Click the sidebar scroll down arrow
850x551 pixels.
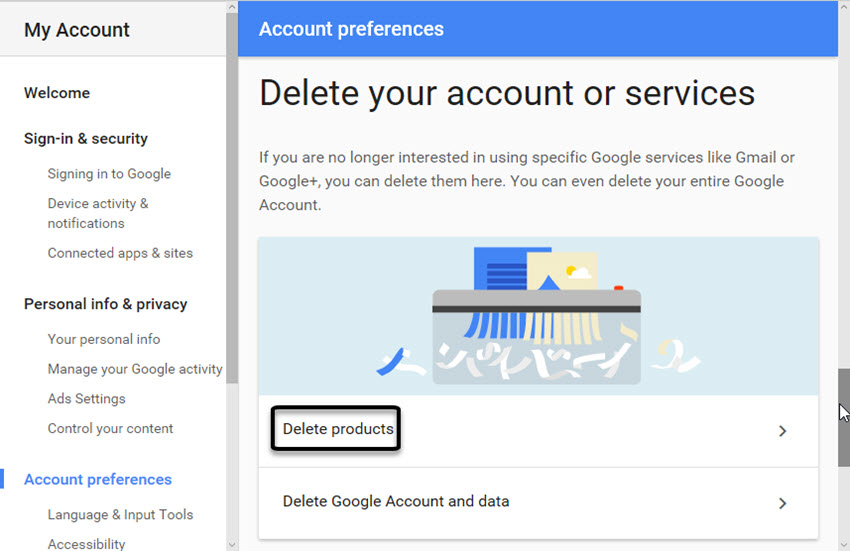click(x=232, y=544)
